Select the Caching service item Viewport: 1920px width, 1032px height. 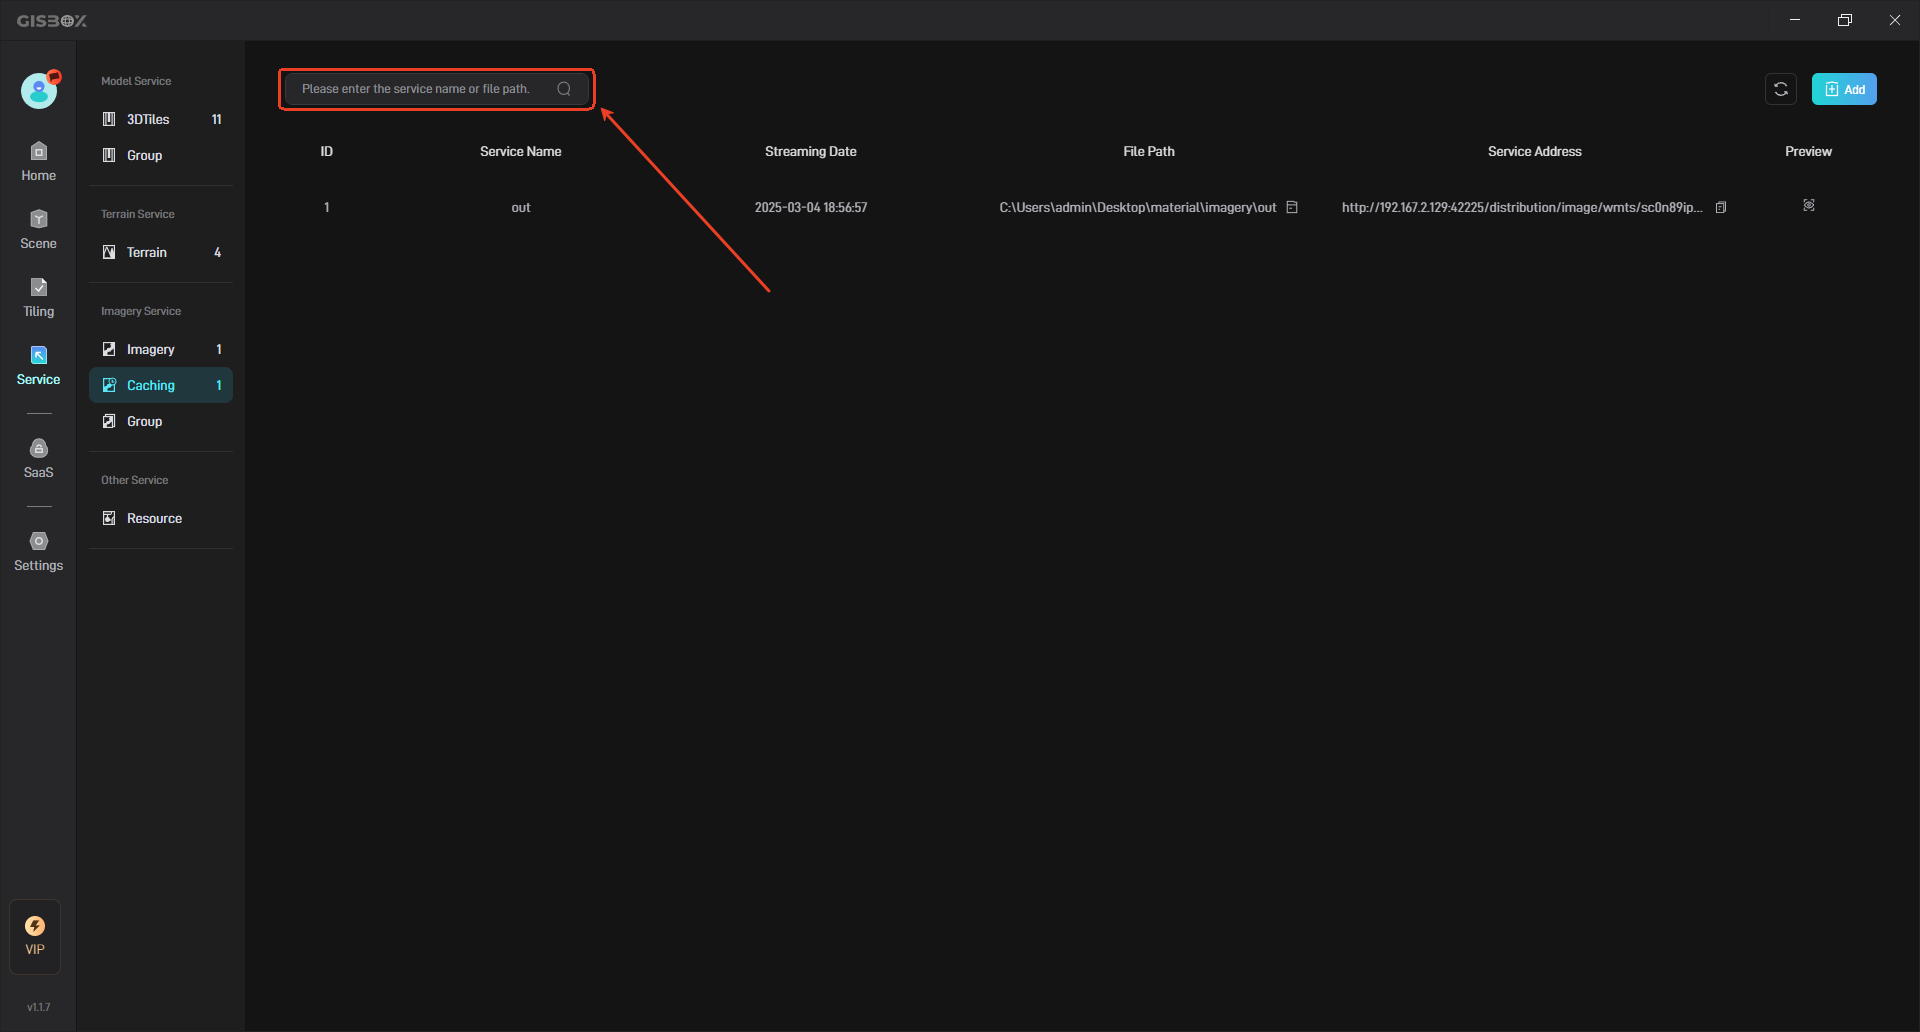(161, 385)
